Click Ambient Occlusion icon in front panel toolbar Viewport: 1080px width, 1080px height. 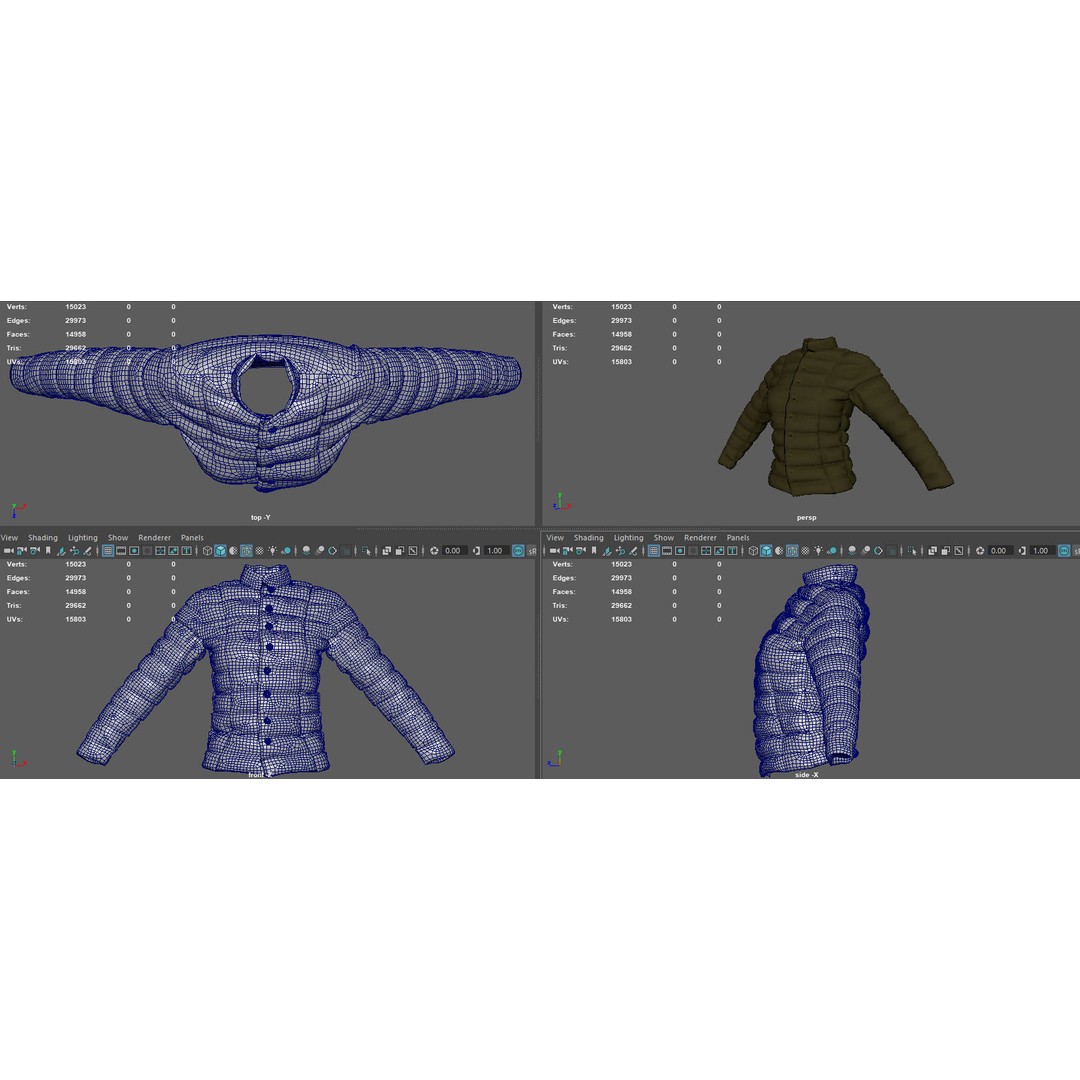(307, 550)
